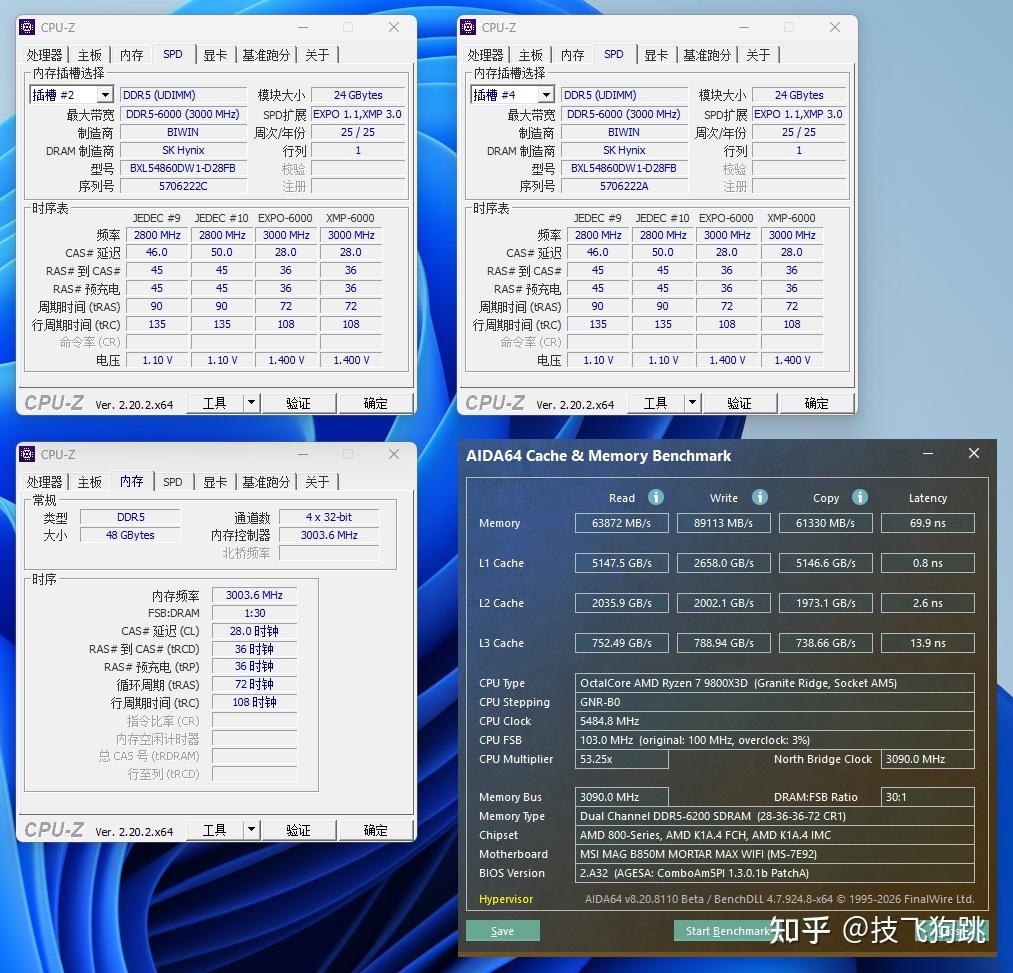Open 基准跑分 tab in 48 GBytes memory window
1013x973 pixels.
click(266, 482)
